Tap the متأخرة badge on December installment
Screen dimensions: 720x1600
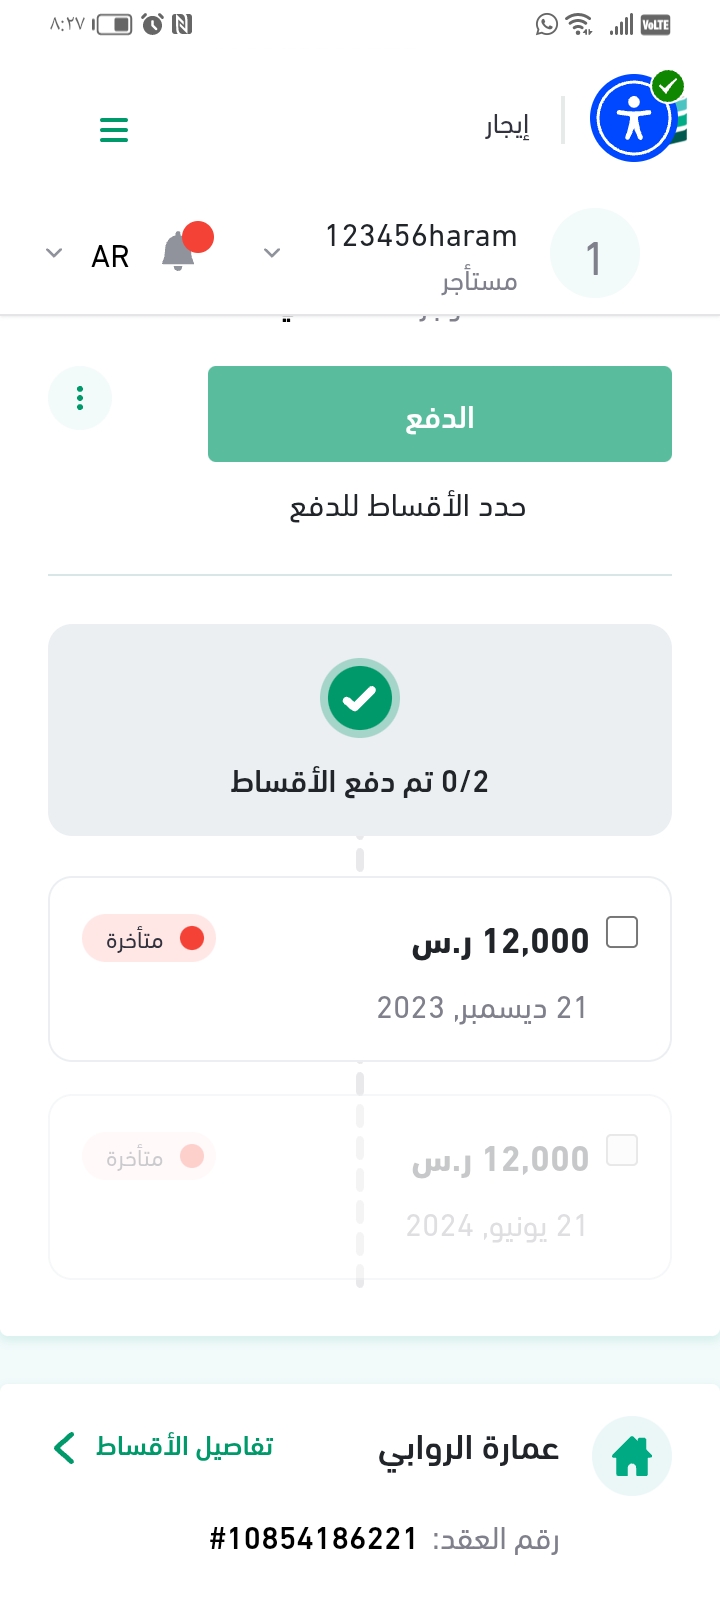(149, 939)
